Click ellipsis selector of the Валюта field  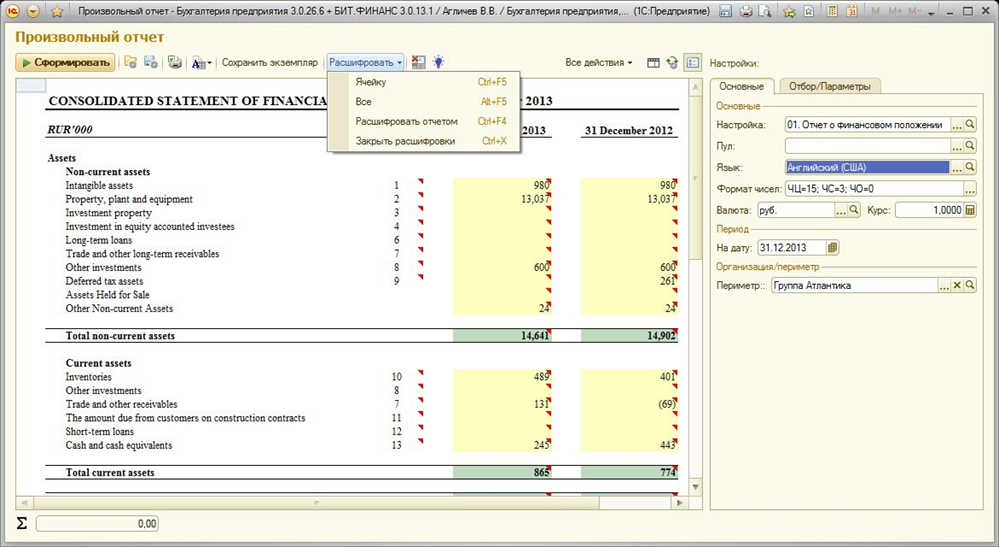coord(841,210)
